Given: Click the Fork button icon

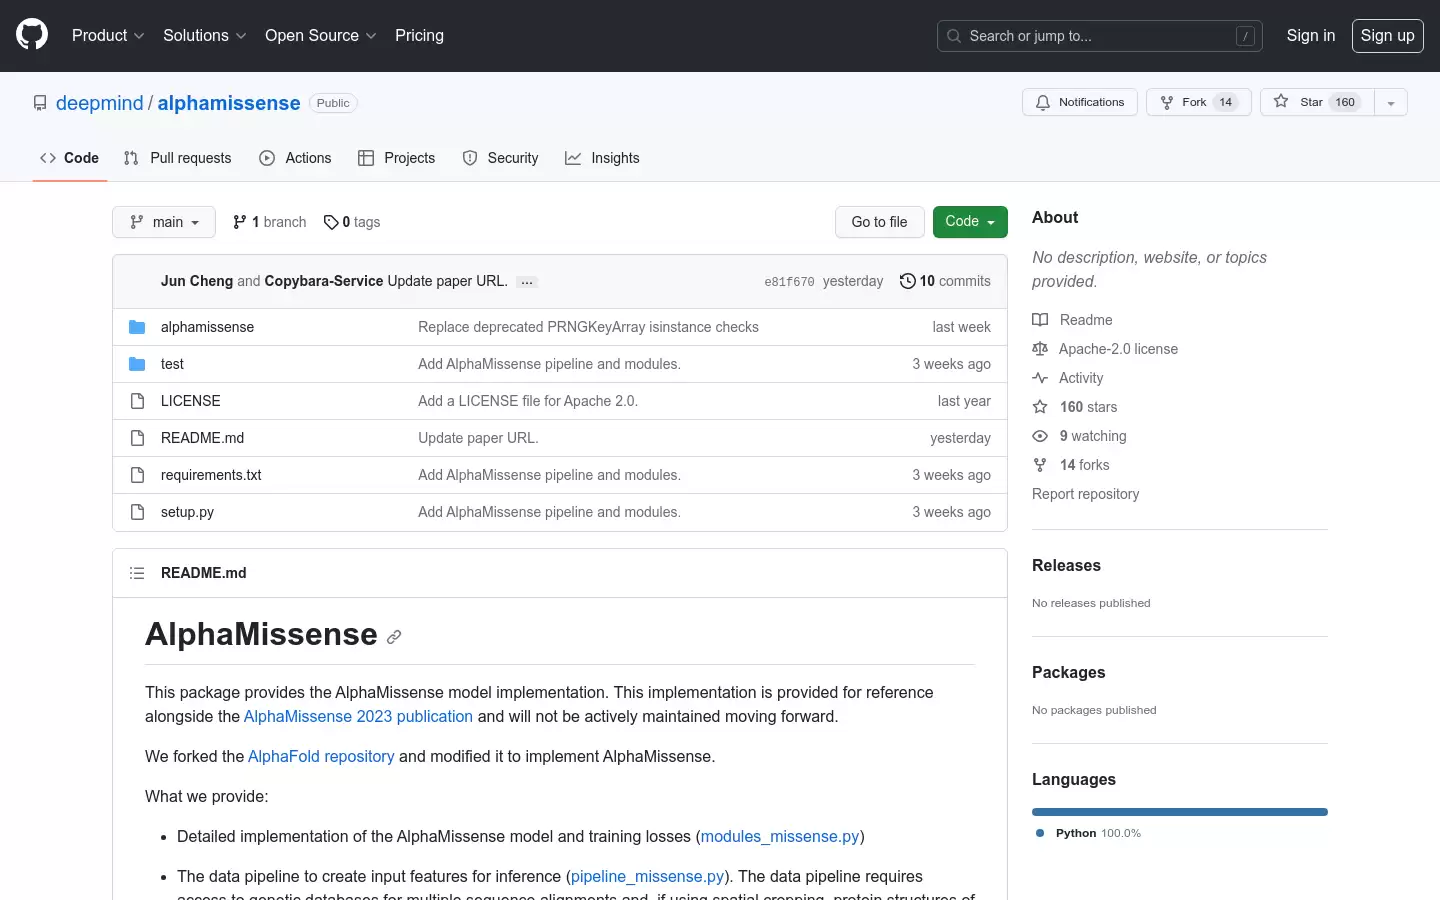Looking at the screenshot, I should click(1167, 102).
